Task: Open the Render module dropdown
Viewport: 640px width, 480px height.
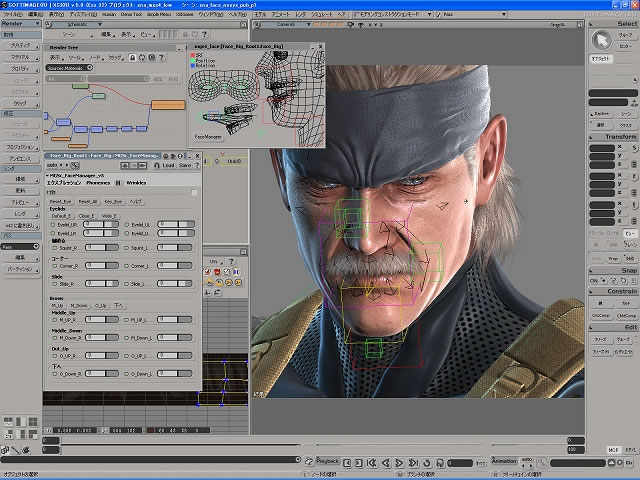Action: tap(20, 22)
